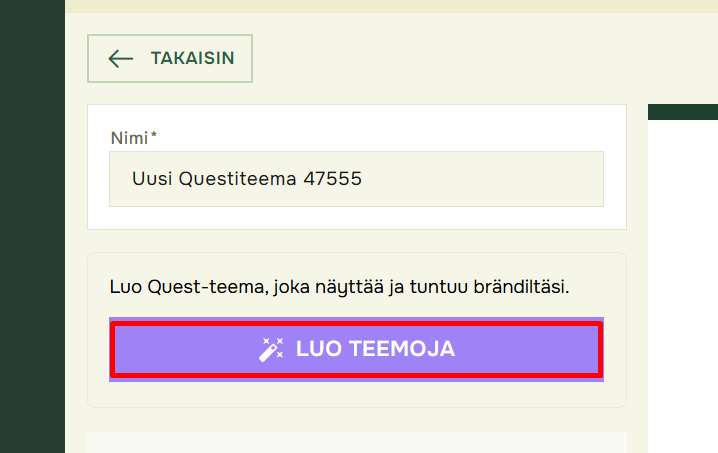
Task: Click the Quest-teema description text
Action: [x=338, y=287]
